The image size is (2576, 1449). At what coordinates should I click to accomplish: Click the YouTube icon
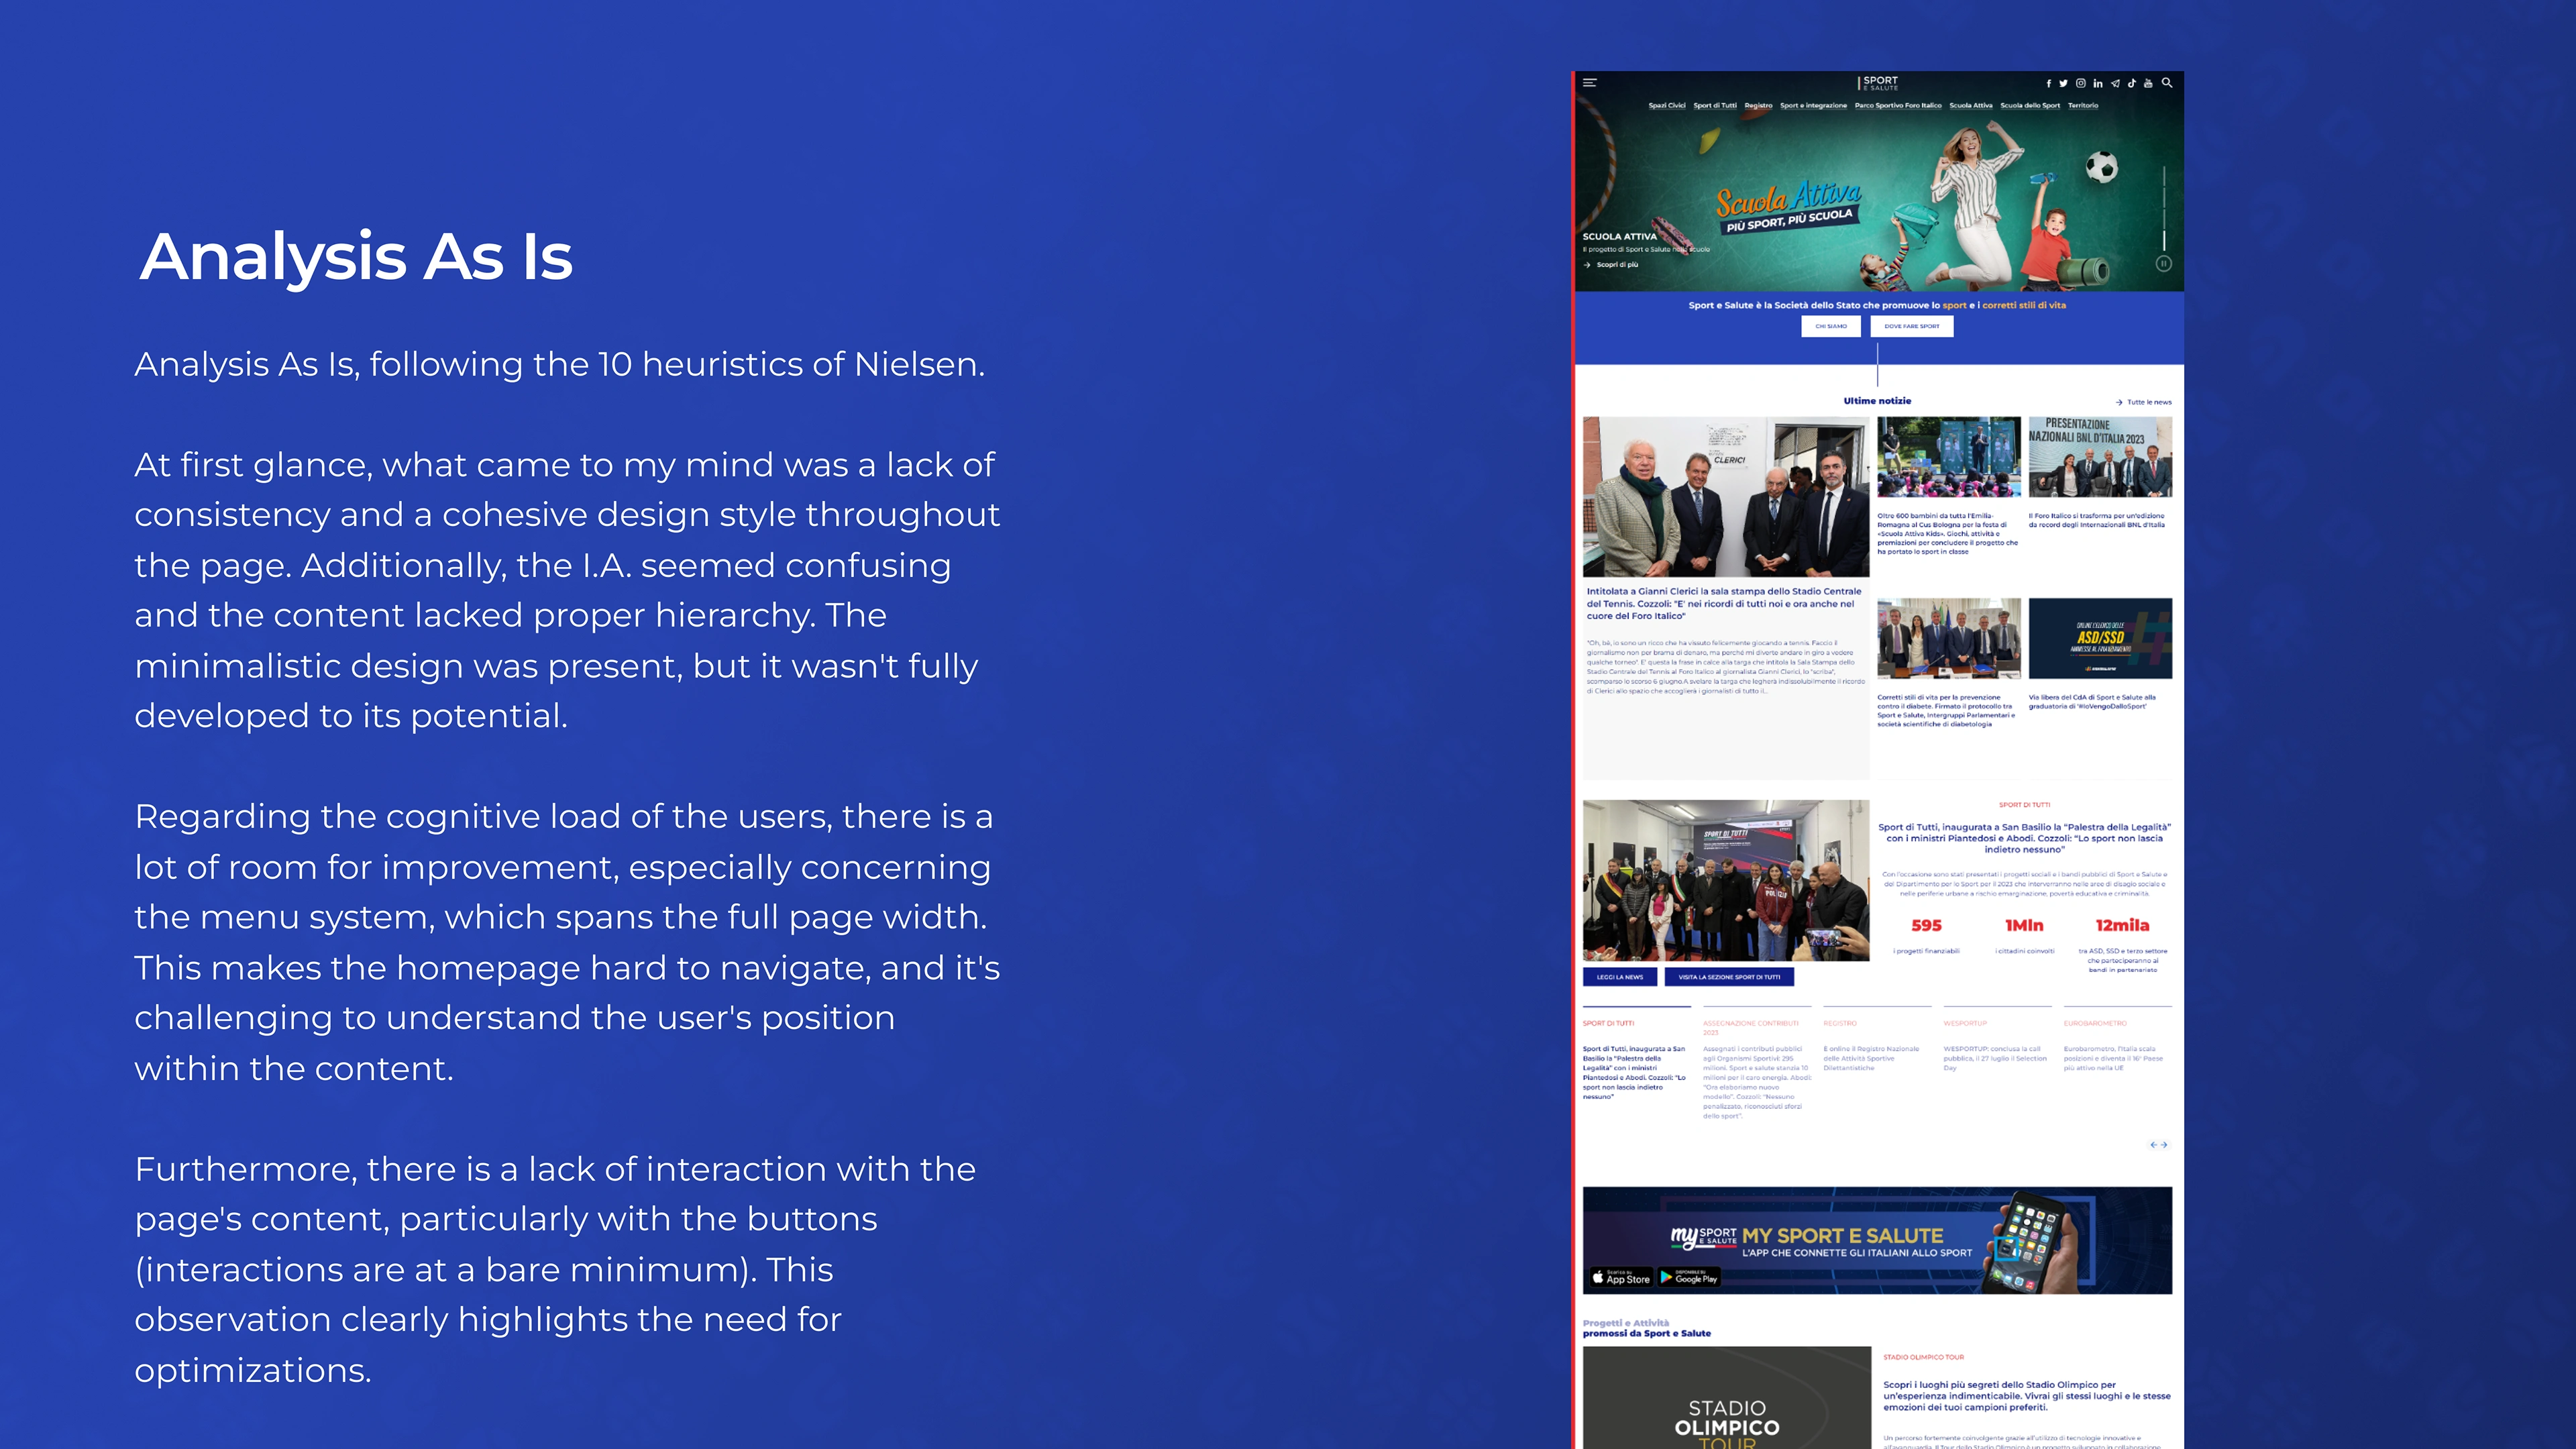pyautogui.click(x=2148, y=84)
